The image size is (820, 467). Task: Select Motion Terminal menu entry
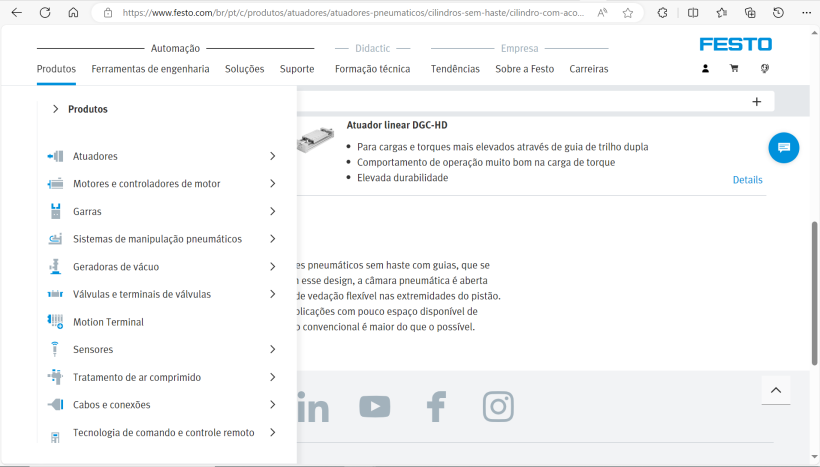click(x=108, y=322)
